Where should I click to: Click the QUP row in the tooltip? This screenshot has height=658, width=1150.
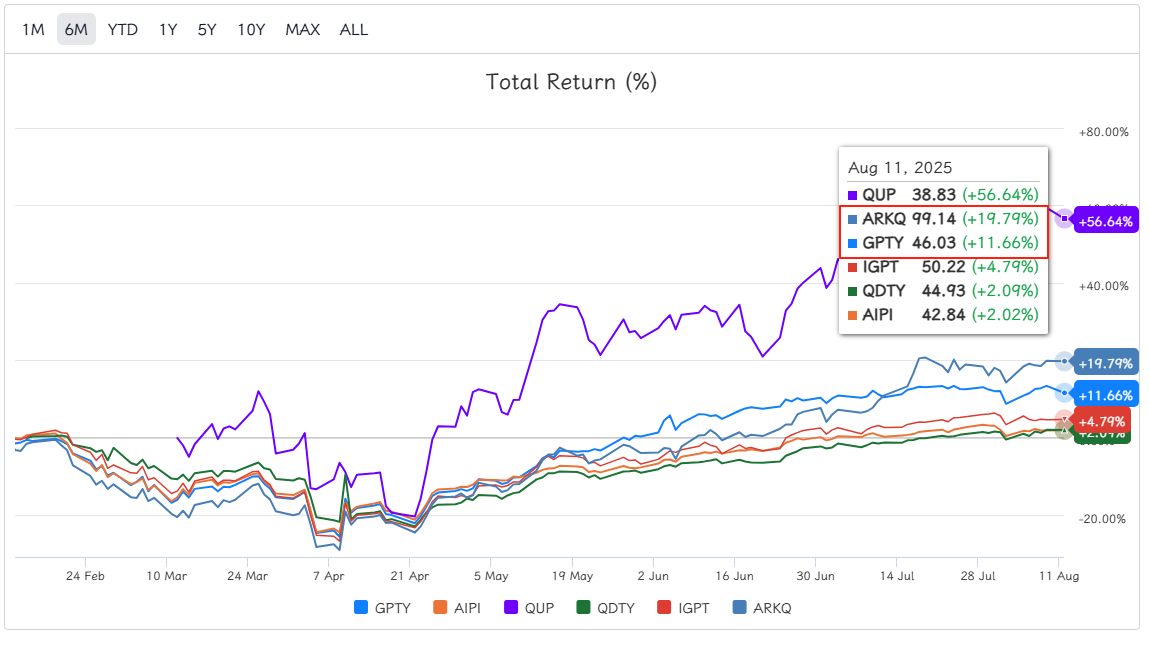click(x=943, y=194)
